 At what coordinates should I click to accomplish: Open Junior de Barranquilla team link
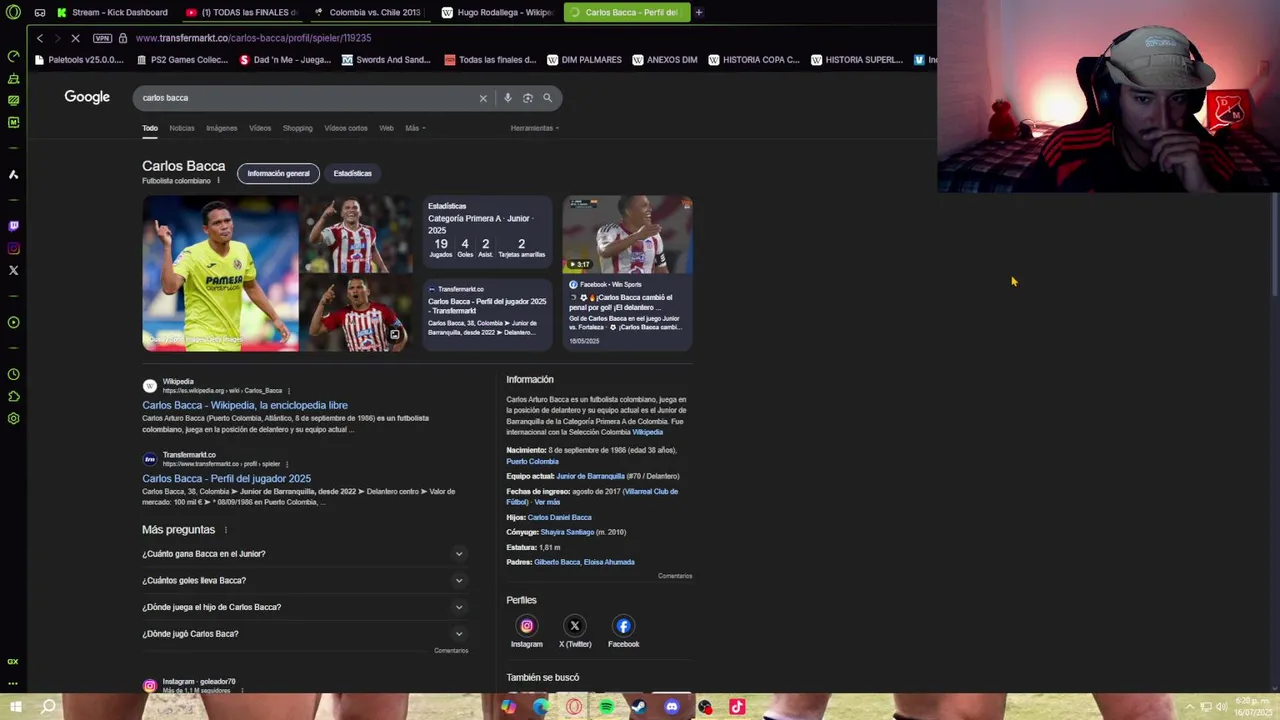[x=590, y=476]
